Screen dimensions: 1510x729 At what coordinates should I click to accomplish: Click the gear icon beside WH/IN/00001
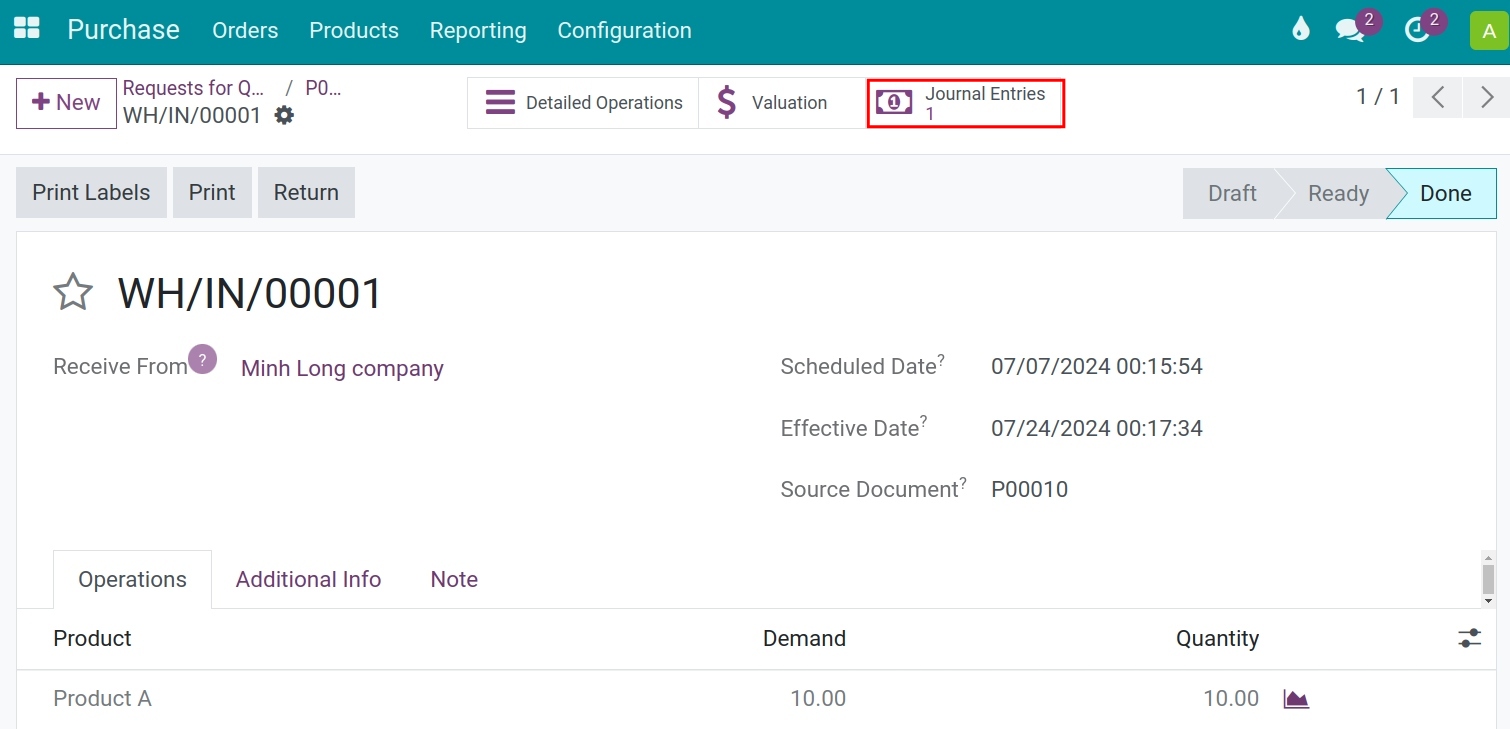(285, 115)
